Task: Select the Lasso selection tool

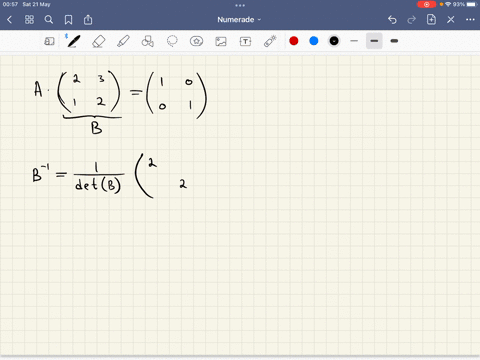Action: [172, 41]
